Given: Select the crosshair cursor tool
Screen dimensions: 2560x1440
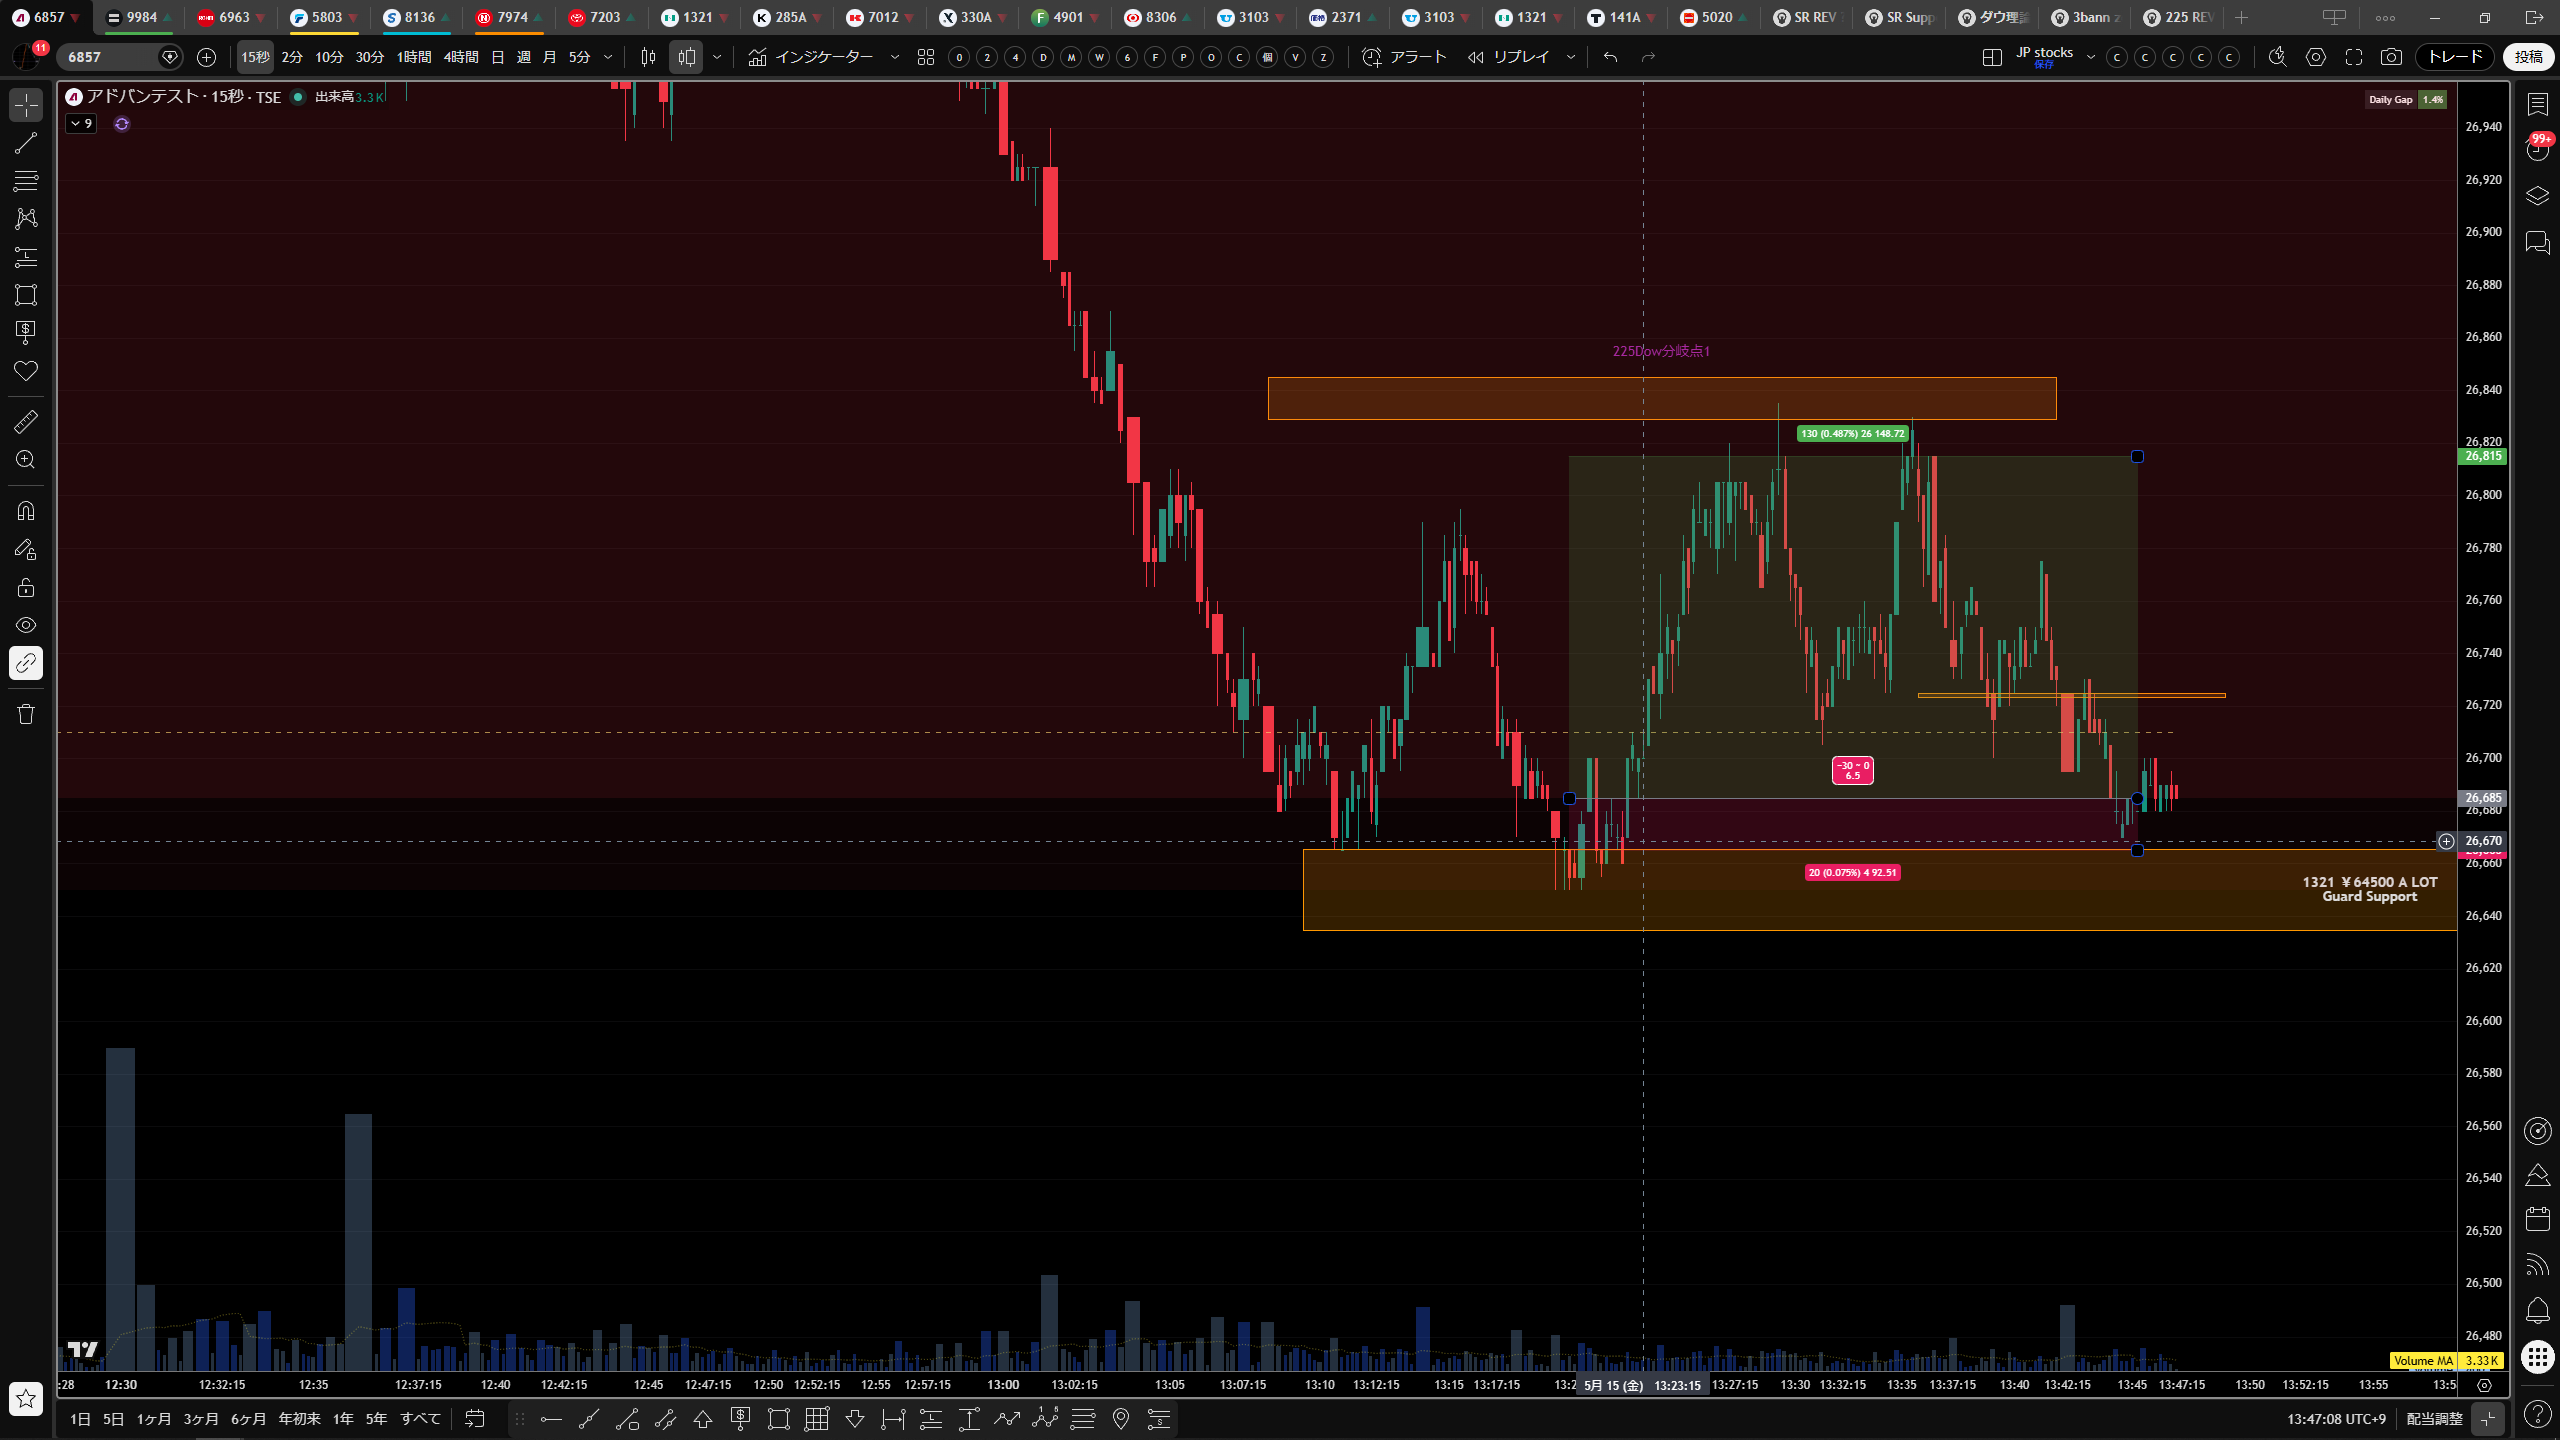Looking at the screenshot, I should click(26, 105).
